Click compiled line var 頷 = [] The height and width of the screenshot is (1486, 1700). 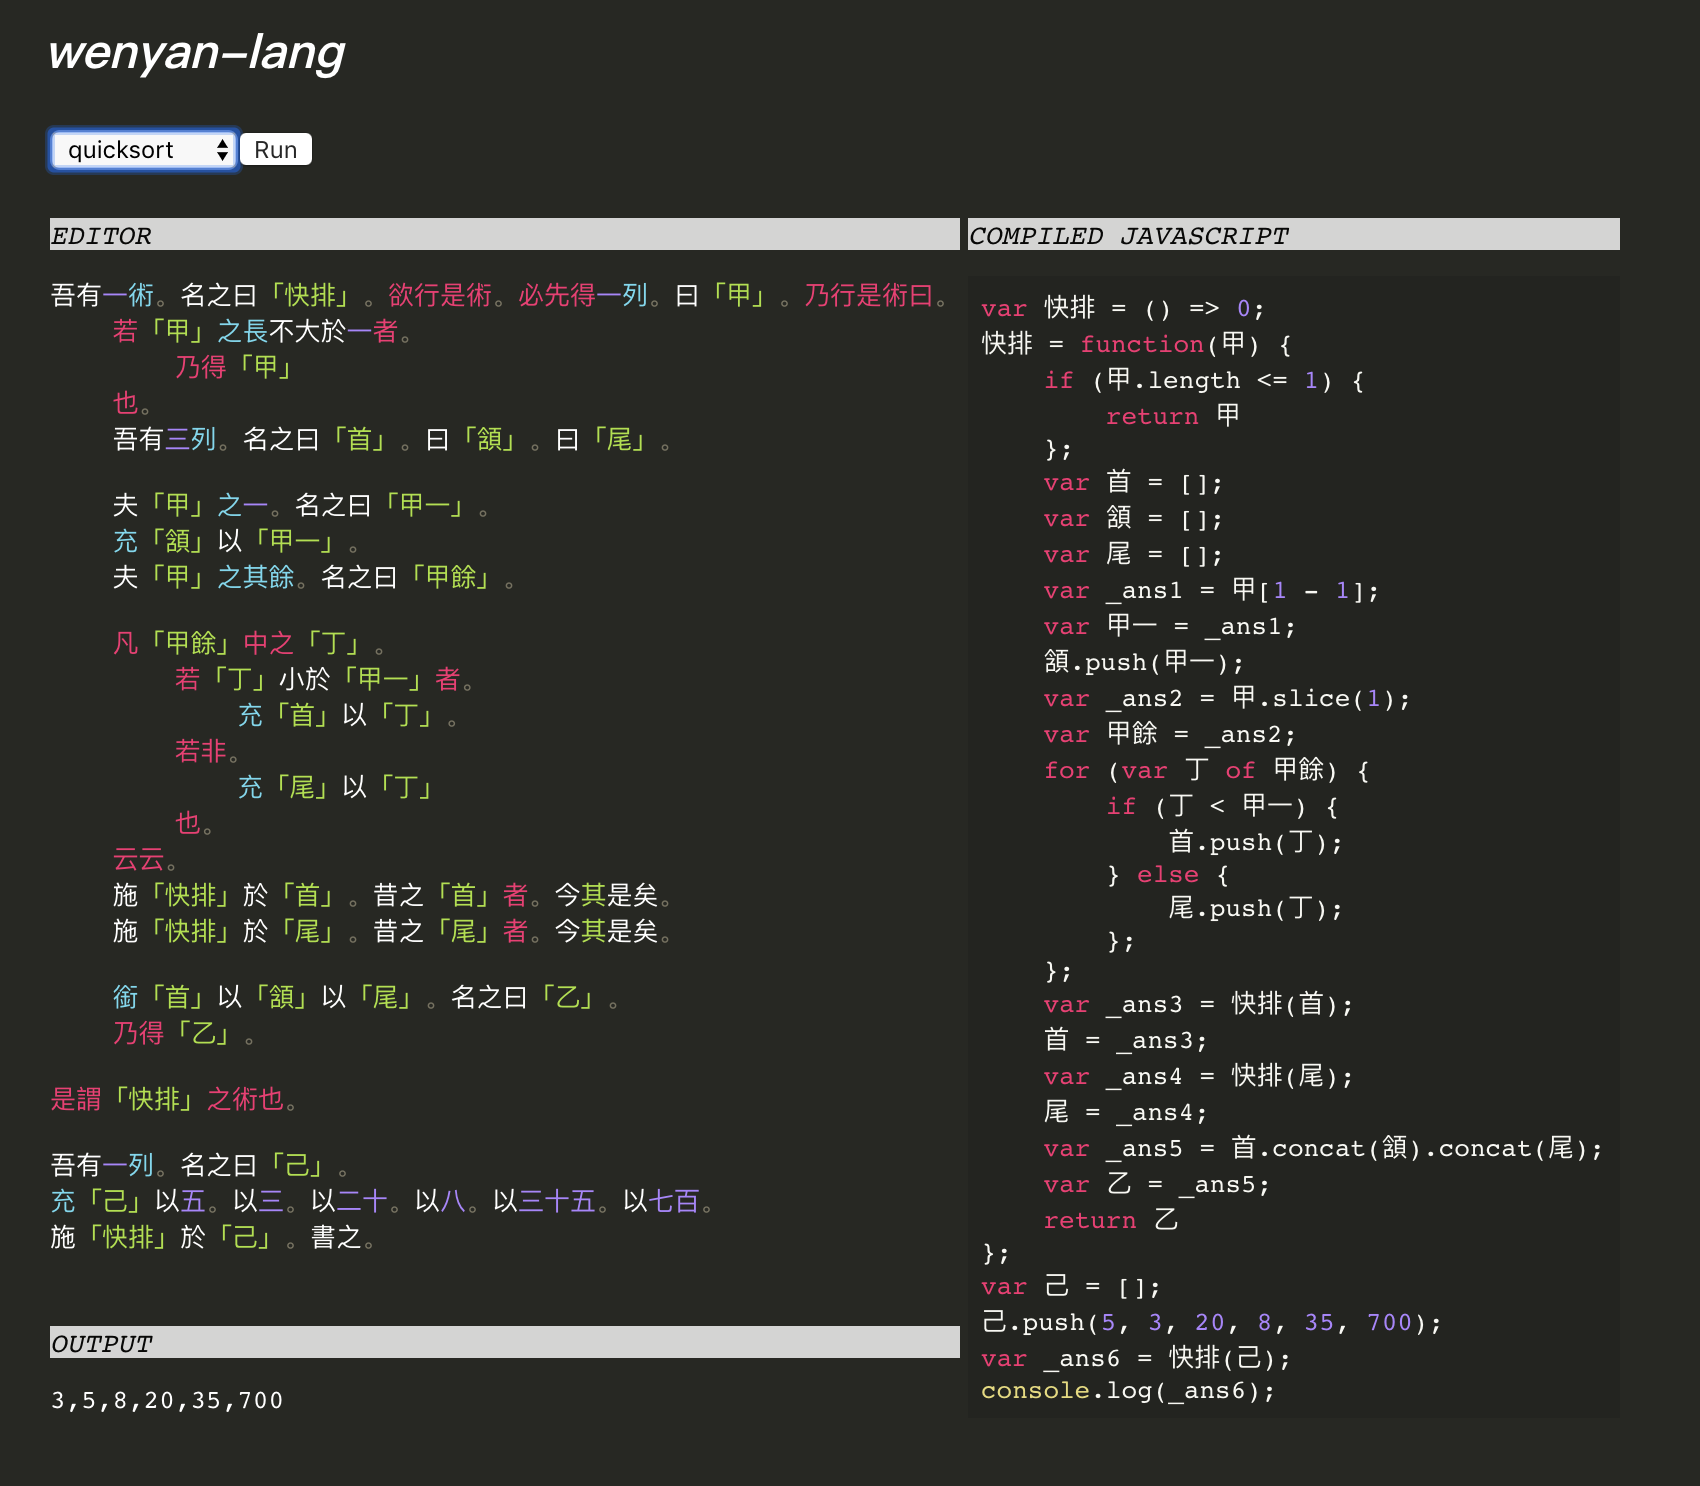[x=1133, y=519]
